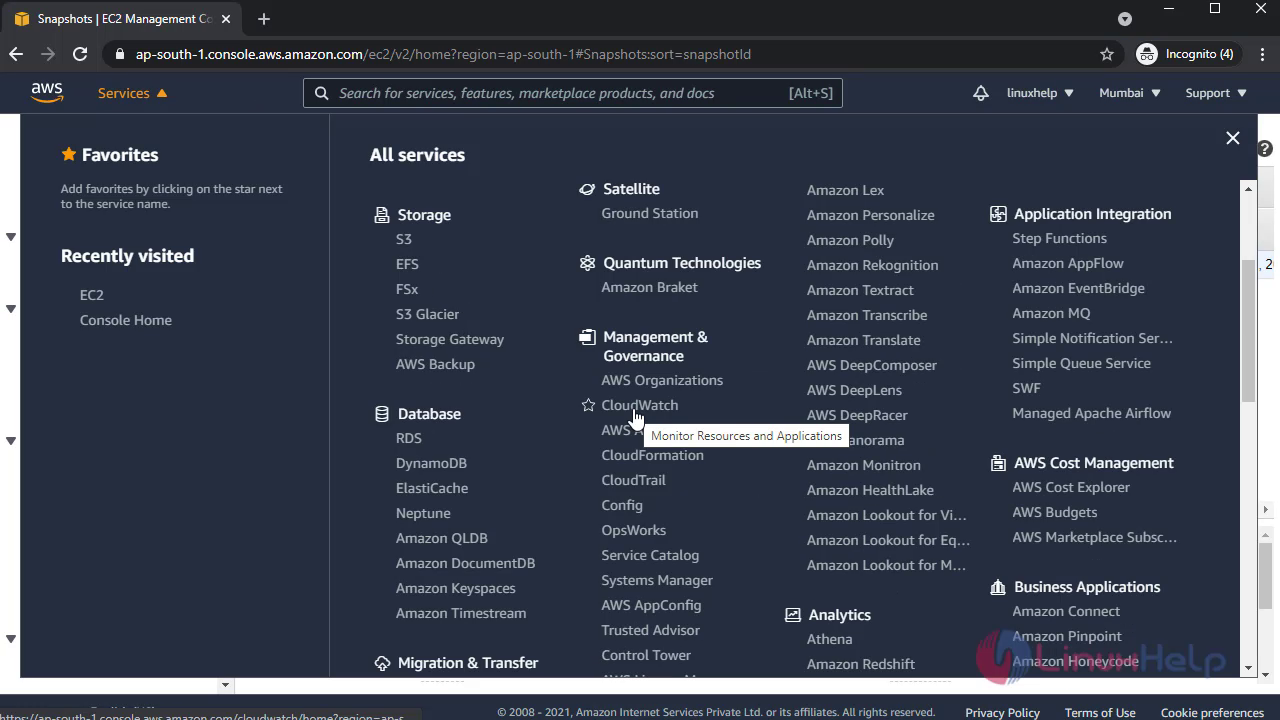Open DynamoDB
This screenshot has width=1280, height=720.
coord(431,463)
